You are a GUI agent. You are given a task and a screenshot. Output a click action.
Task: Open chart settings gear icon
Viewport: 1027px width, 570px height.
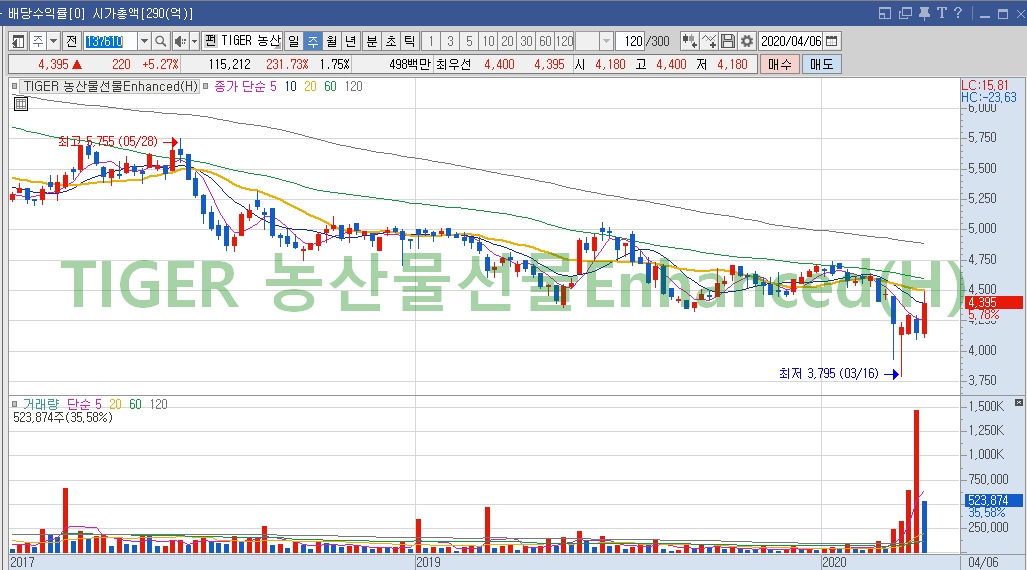coord(747,41)
